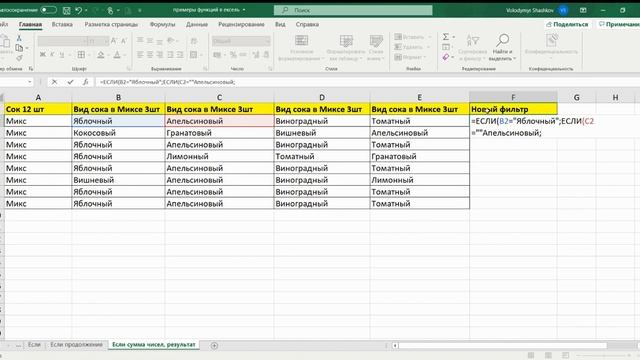Click the Format Painter brush icon
Screen dimensions: 640x360
(x=19, y=58)
